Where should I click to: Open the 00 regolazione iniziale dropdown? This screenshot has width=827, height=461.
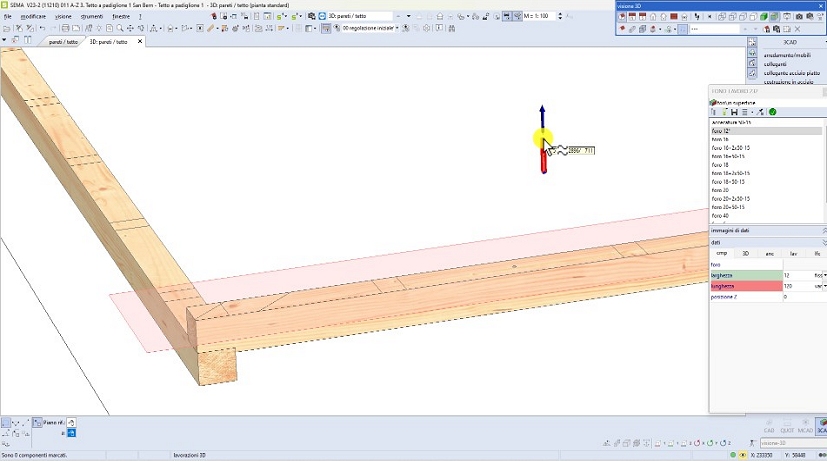[x=396, y=29]
